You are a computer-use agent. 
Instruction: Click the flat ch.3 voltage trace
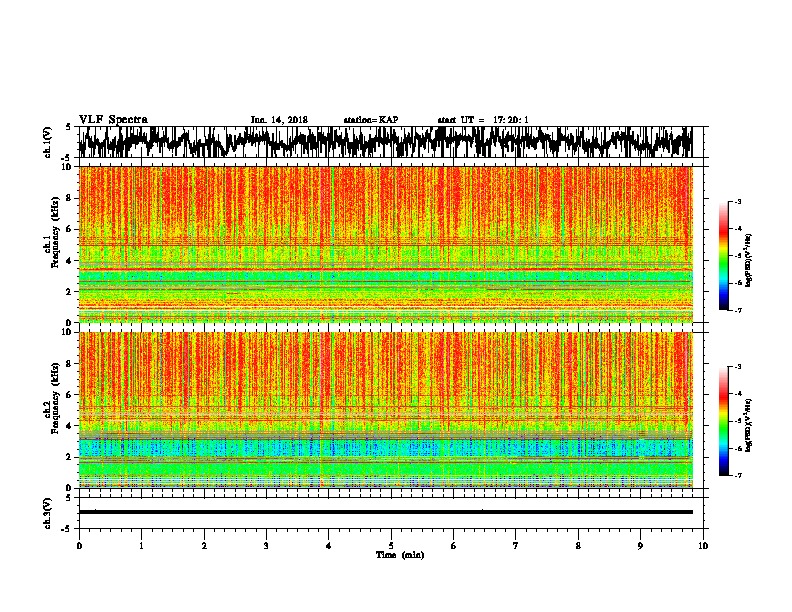click(x=385, y=512)
